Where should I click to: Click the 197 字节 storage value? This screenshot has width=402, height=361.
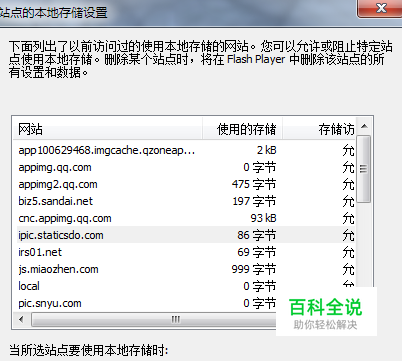click(x=254, y=201)
